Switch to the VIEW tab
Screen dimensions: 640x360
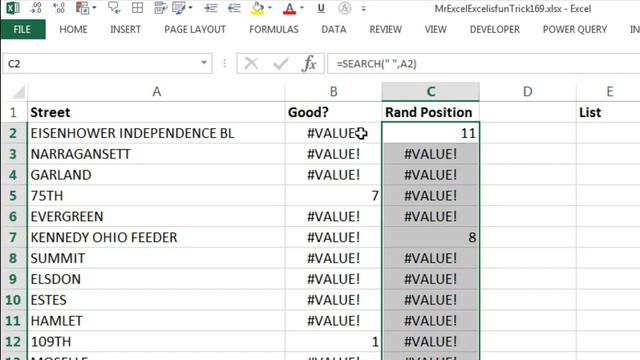click(x=436, y=29)
